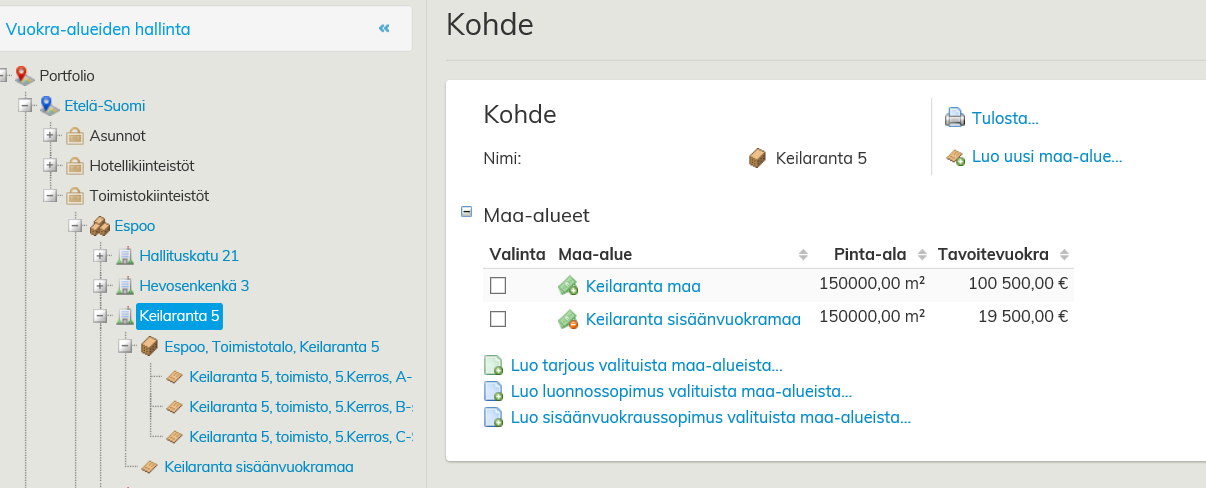Viewport: 1206px width, 488px height.
Task: Select Hevosenkenkä 3 in the tree
Action: [194, 286]
